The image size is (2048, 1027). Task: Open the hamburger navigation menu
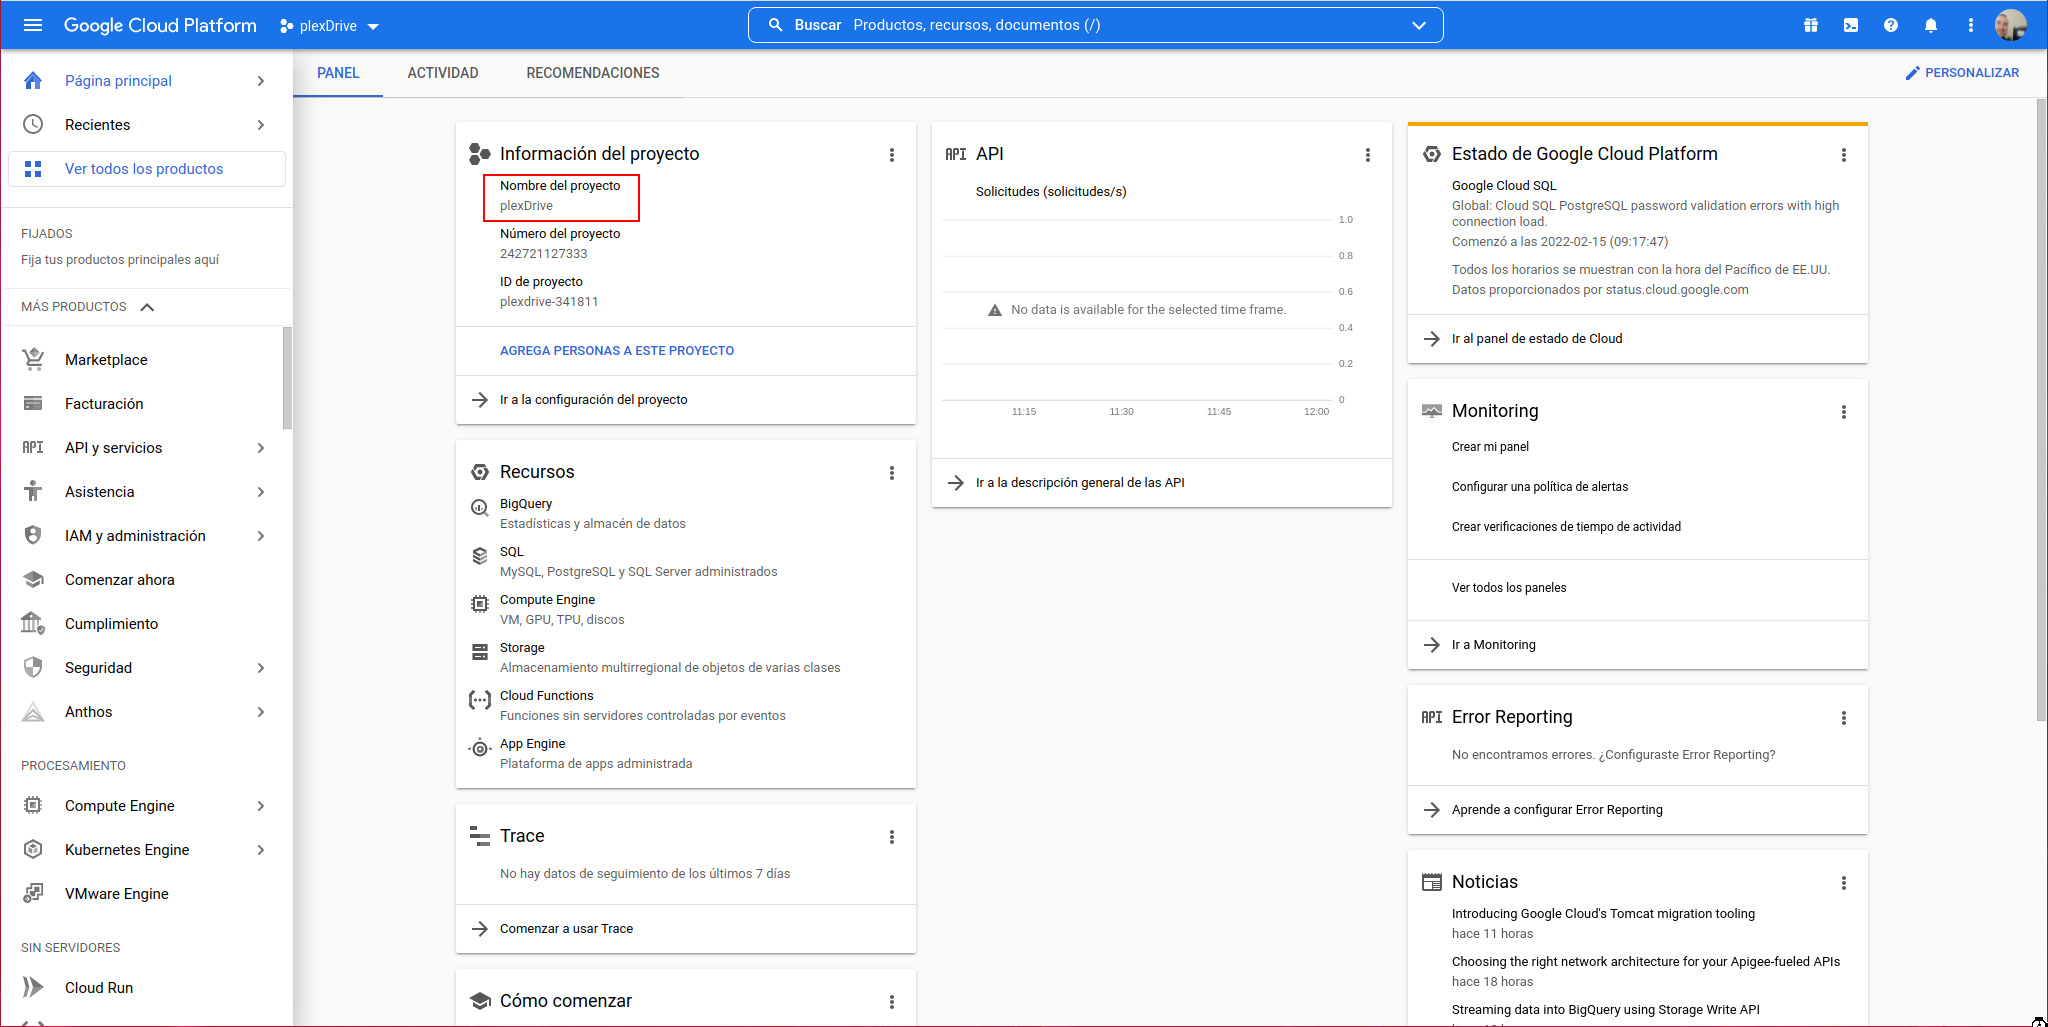pyautogui.click(x=32, y=25)
